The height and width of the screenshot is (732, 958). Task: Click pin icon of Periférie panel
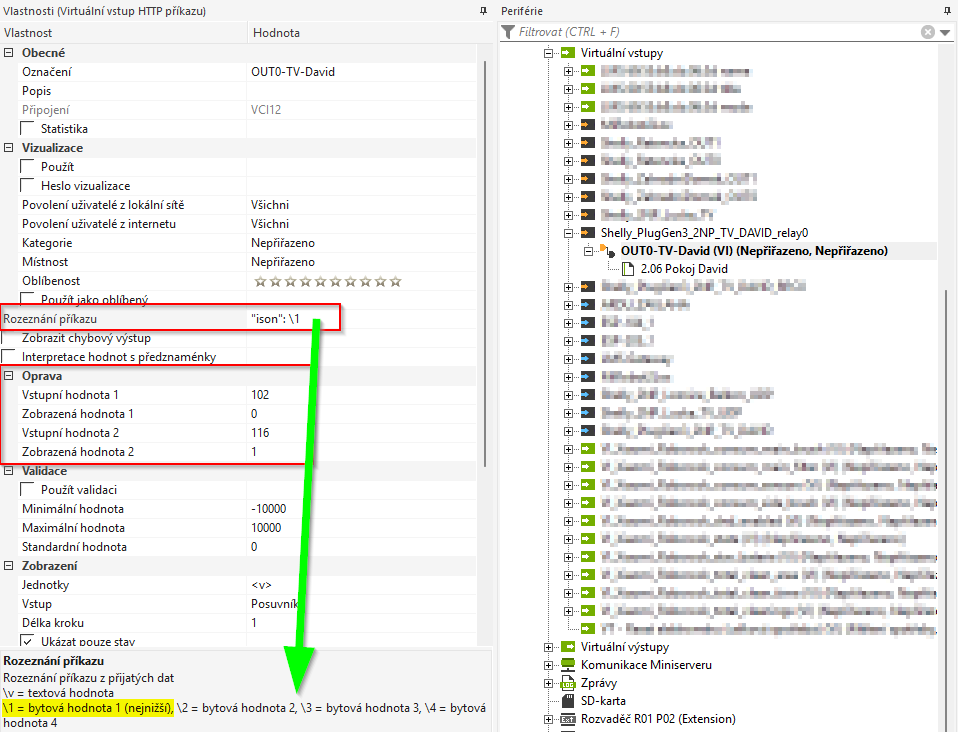tap(946, 10)
